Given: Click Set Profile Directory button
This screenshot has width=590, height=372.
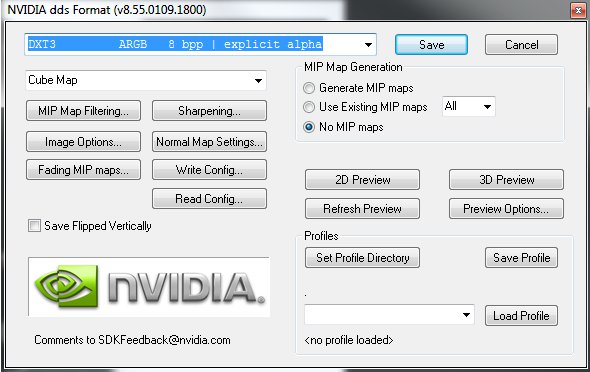Looking at the screenshot, I should 362,258.
